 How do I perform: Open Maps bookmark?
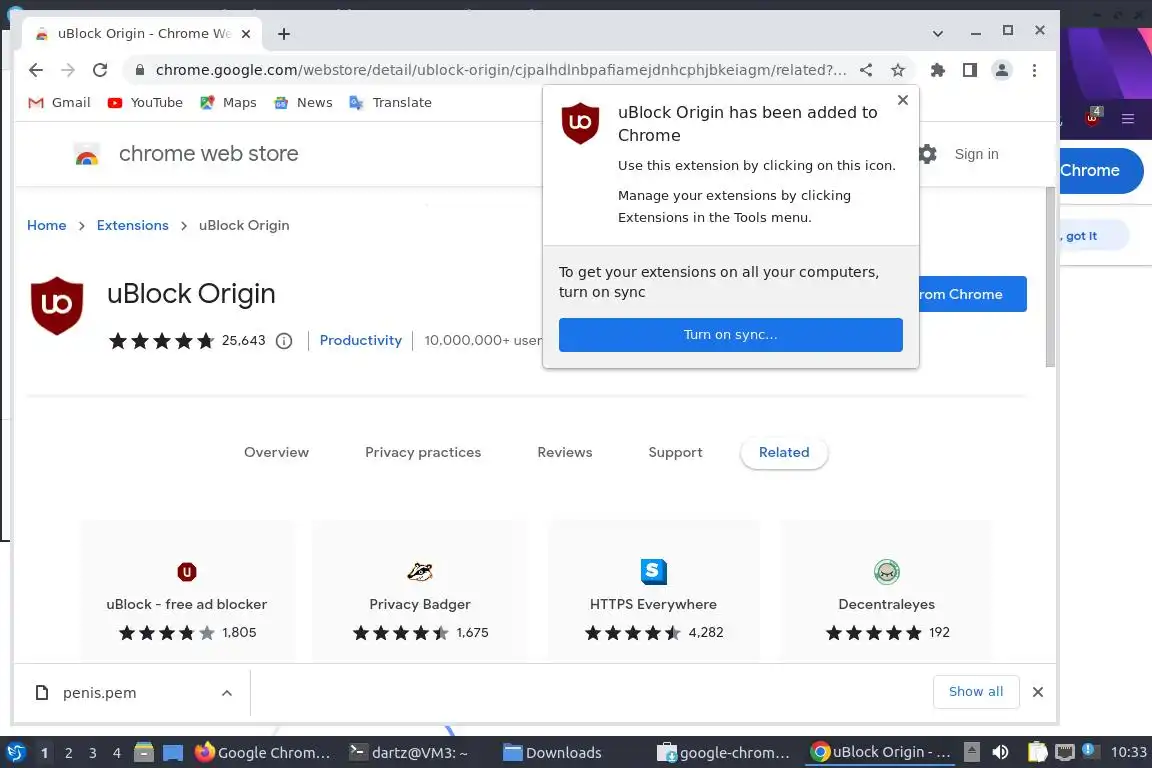point(228,102)
